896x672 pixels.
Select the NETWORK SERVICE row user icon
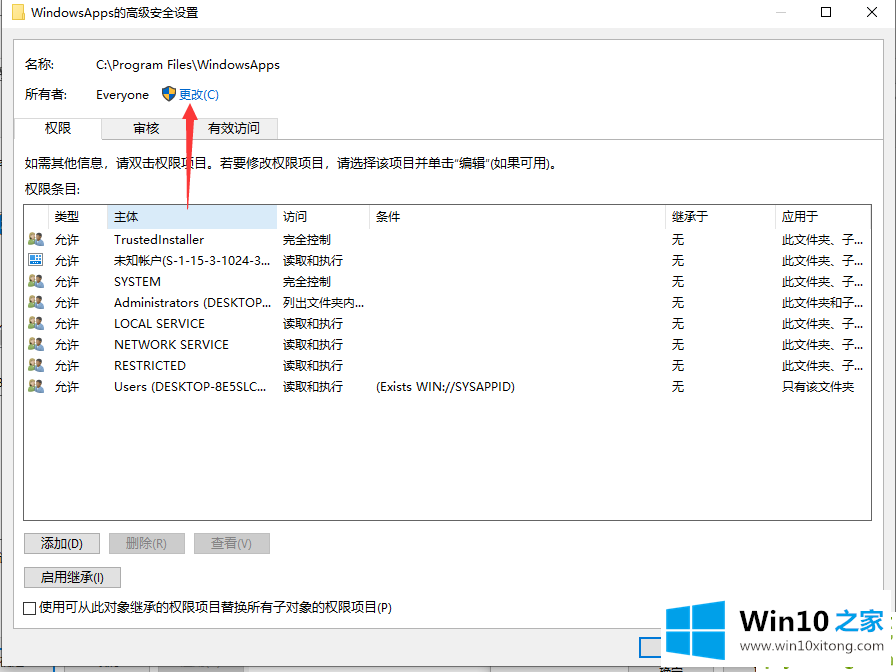pos(36,345)
